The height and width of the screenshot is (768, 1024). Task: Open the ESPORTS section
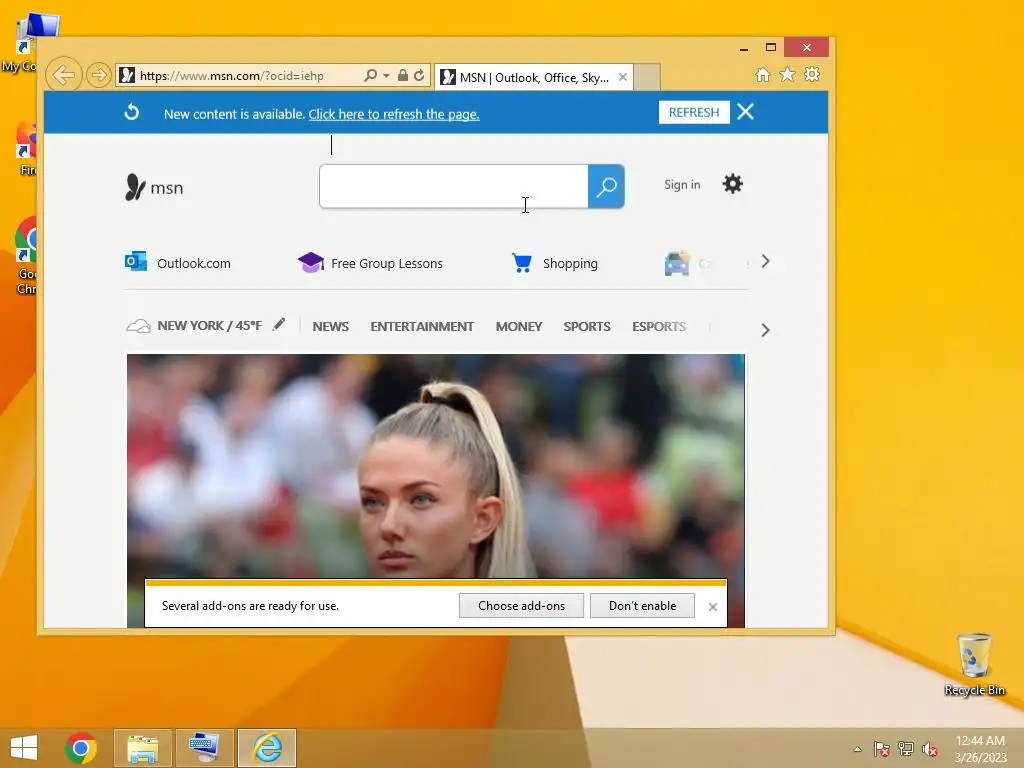[658, 326]
